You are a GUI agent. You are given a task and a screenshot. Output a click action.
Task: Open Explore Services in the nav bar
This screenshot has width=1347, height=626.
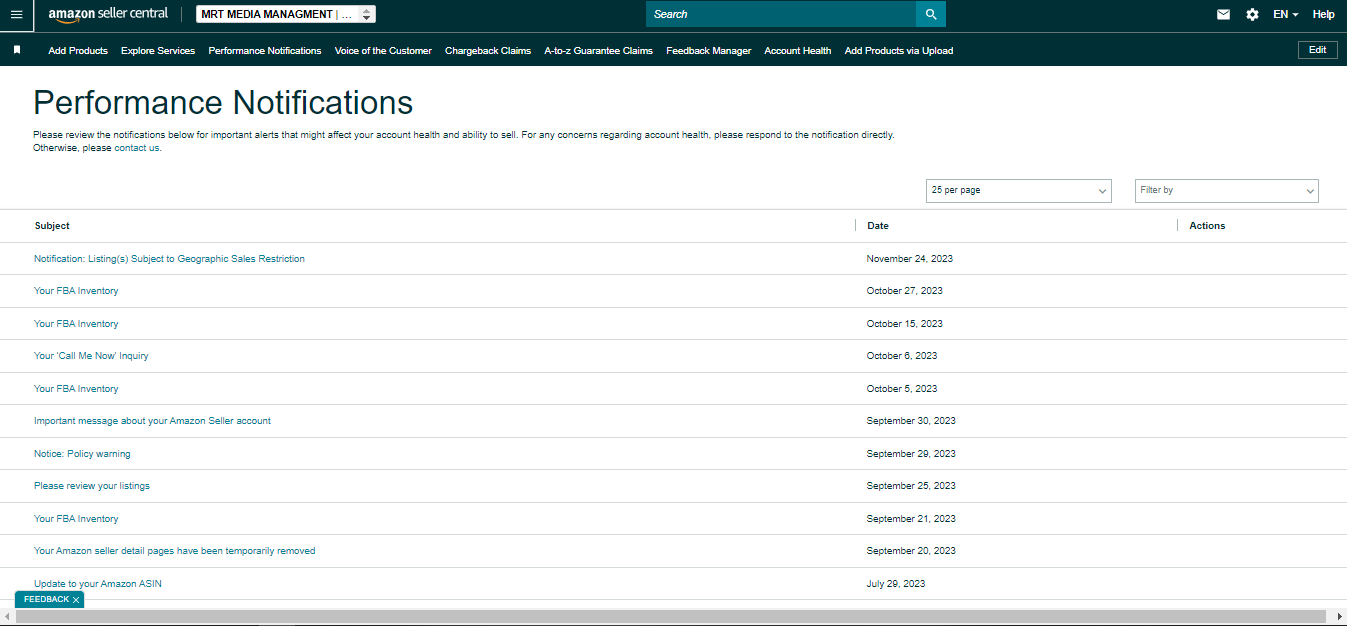coord(158,50)
